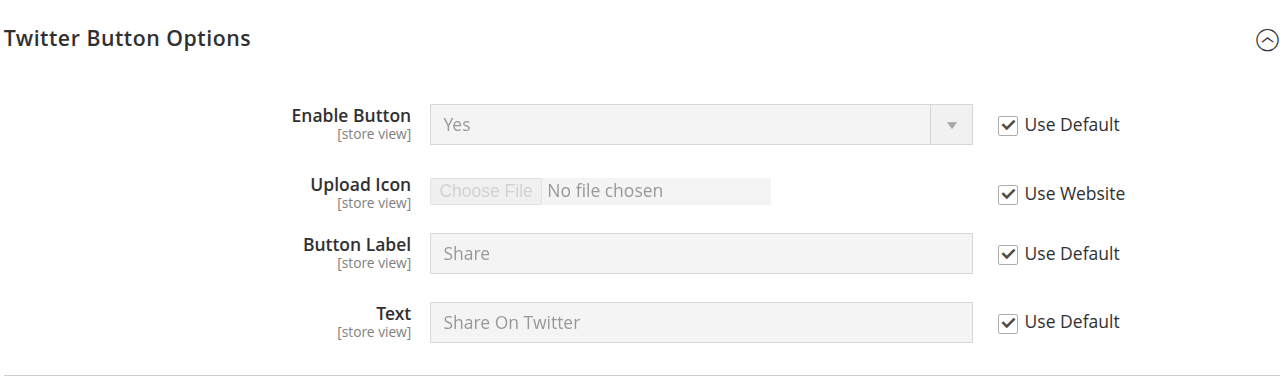The image size is (1280, 376).
Task: Click the Enable Button field label
Action: click(351, 116)
